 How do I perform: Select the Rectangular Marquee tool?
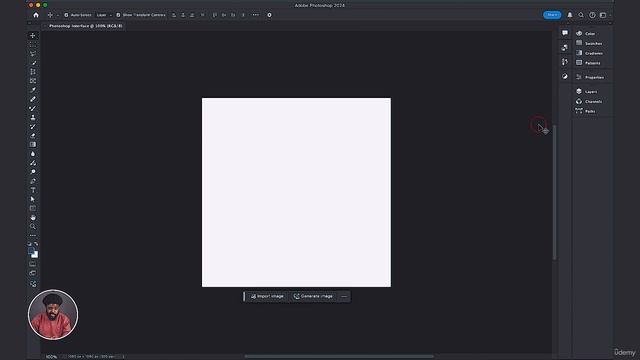tap(33, 44)
